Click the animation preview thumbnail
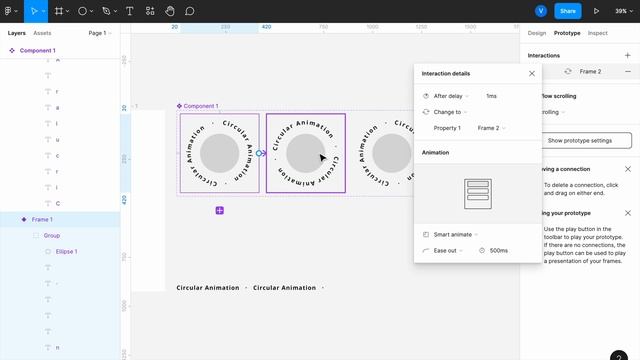This screenshot has width=640, height=360. 478,194
